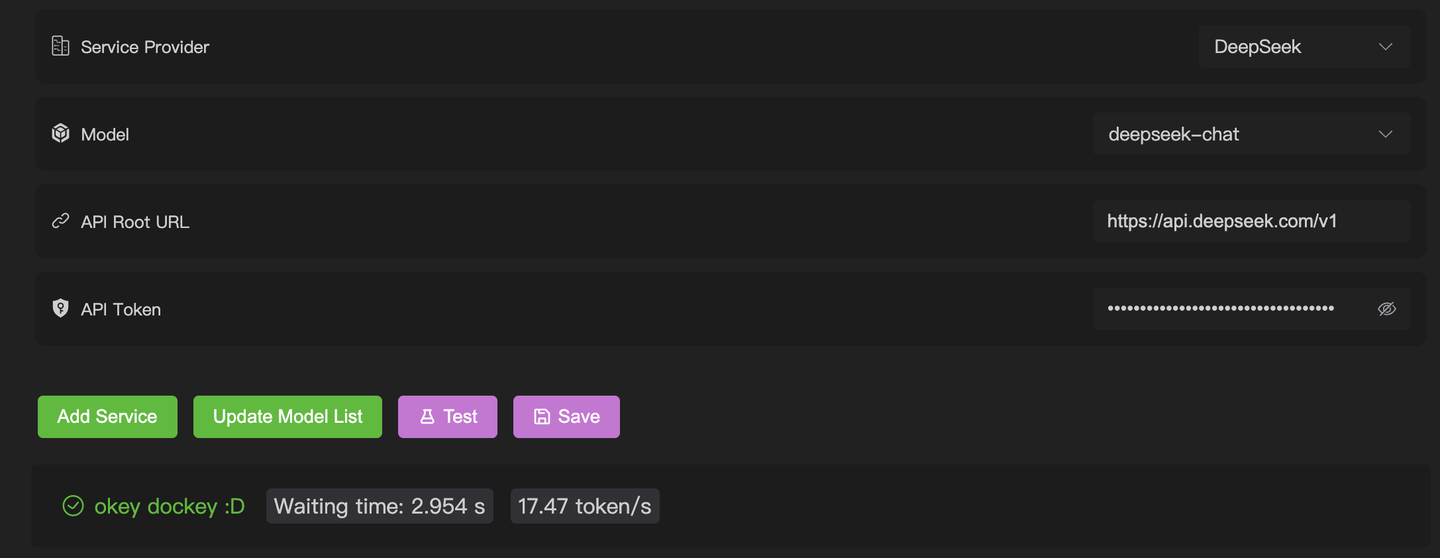This screenshot has width=1440, height=558.
Task: Focus the masked API Token field
Action: click(x=1251, y=309)
